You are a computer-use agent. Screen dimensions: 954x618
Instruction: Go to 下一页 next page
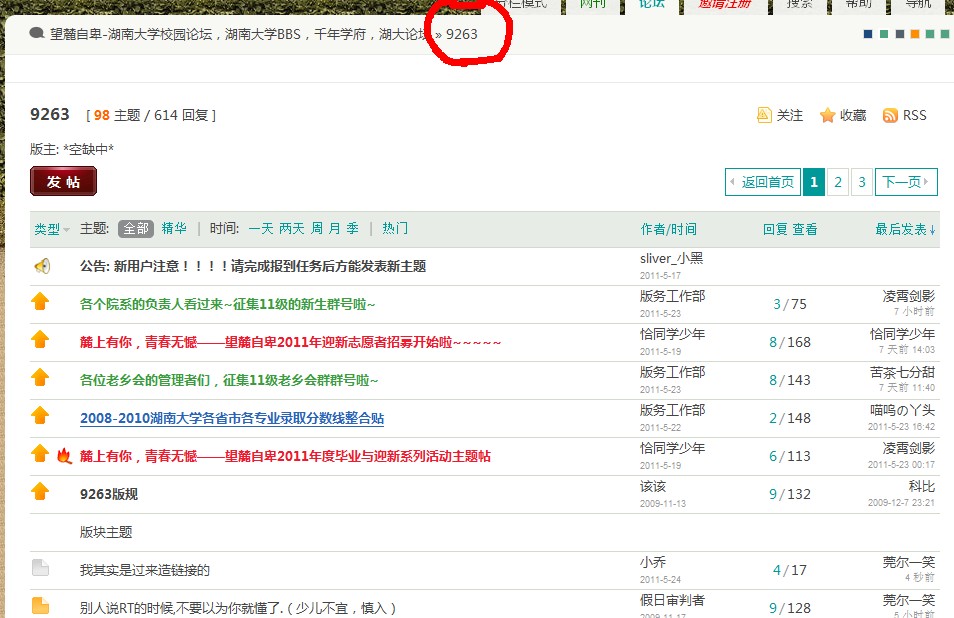[906, 182]
